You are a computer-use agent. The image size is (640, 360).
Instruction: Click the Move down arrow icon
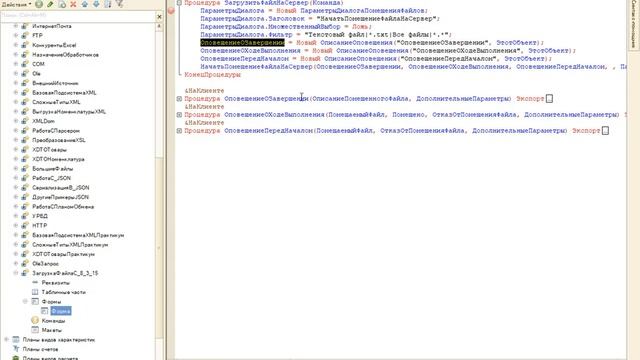click(x=96, y=4)
